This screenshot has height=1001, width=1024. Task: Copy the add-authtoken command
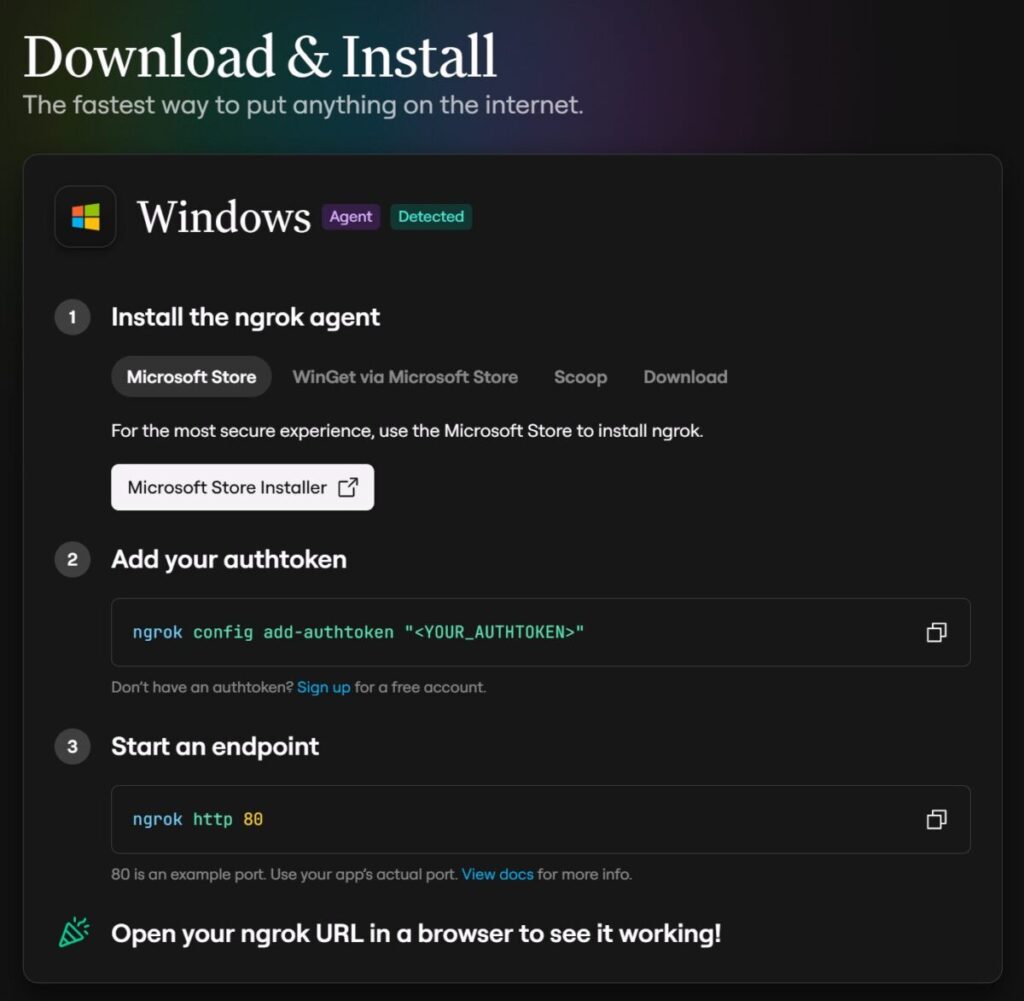(x=936, y=632)
